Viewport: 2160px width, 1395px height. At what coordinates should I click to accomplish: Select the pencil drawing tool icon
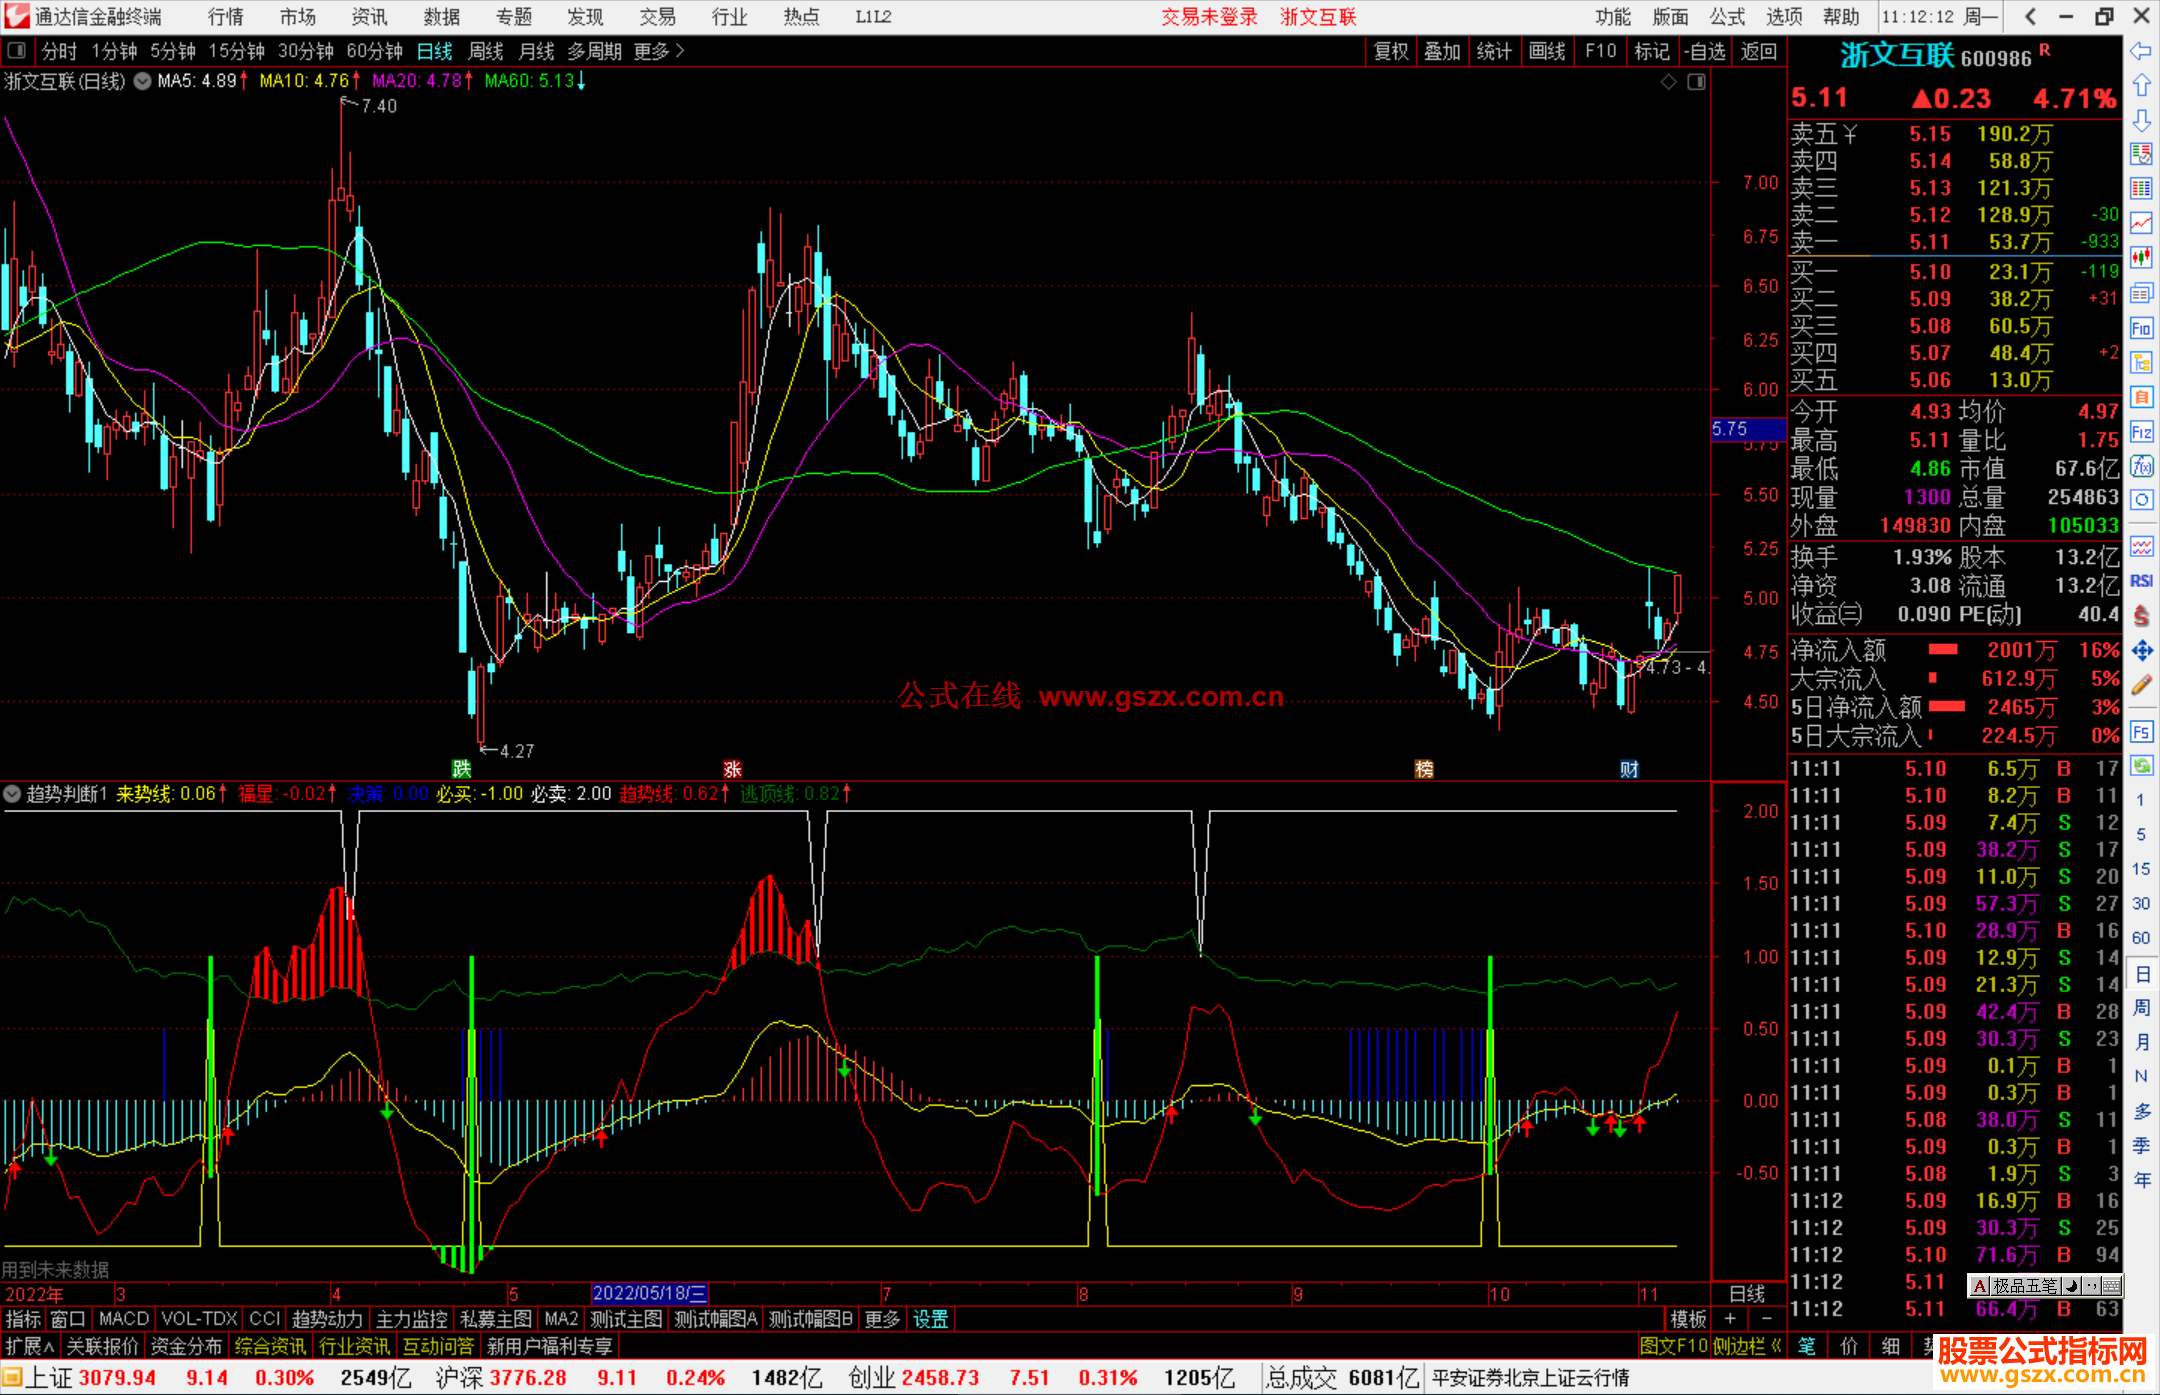pos(2141,685)
